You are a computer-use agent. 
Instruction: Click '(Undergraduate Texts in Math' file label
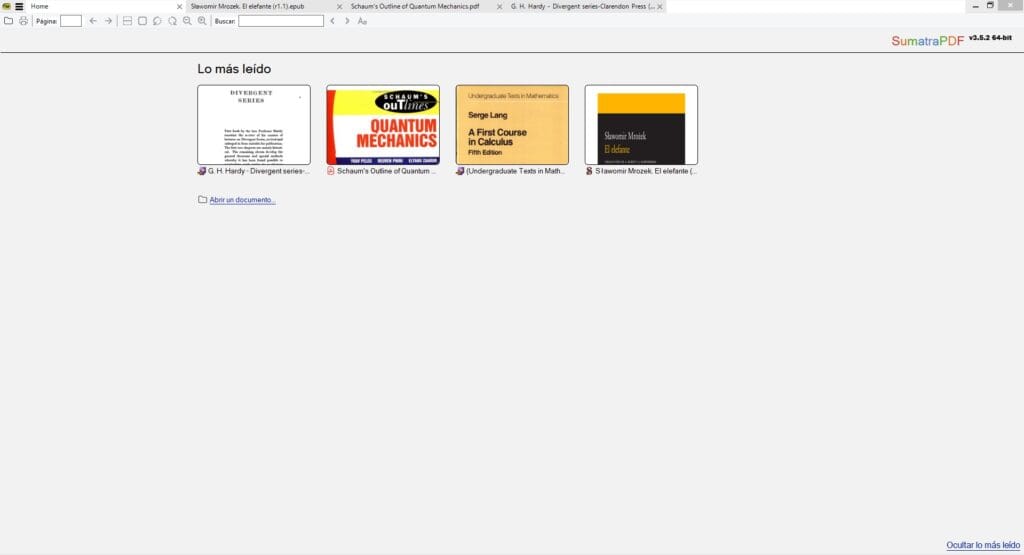point(515,171)
